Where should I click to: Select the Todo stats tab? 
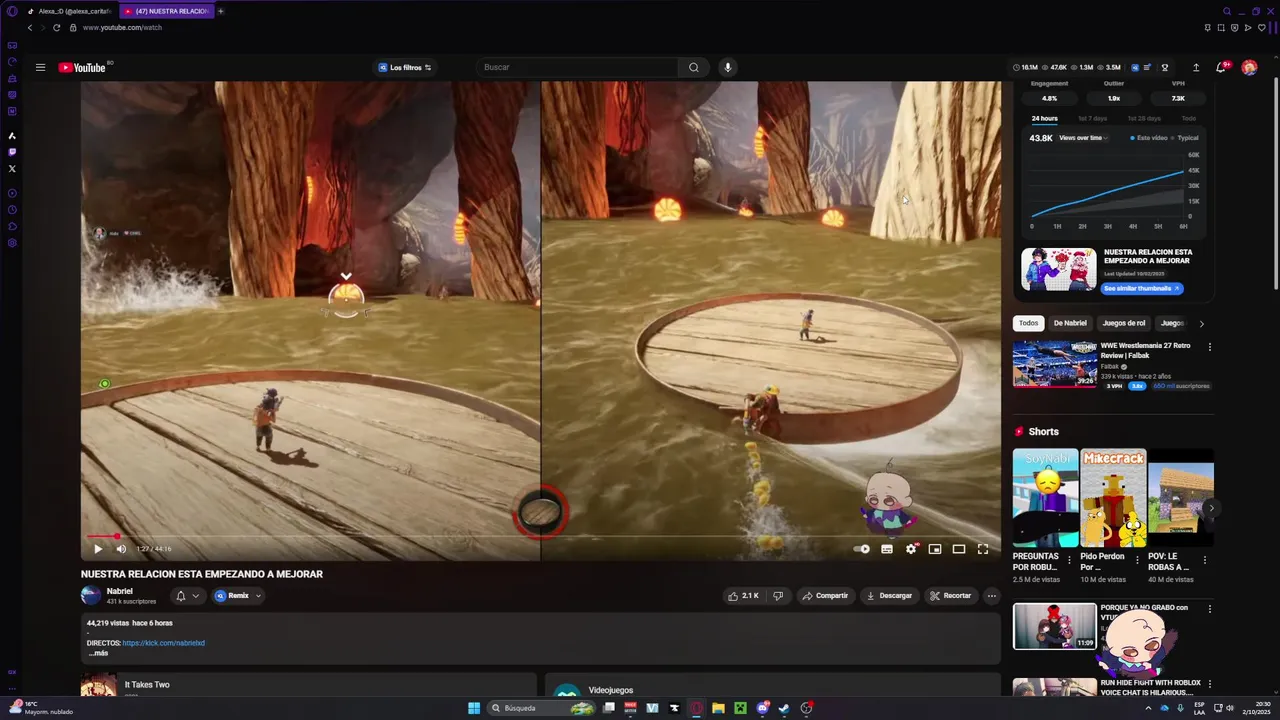1188,118
